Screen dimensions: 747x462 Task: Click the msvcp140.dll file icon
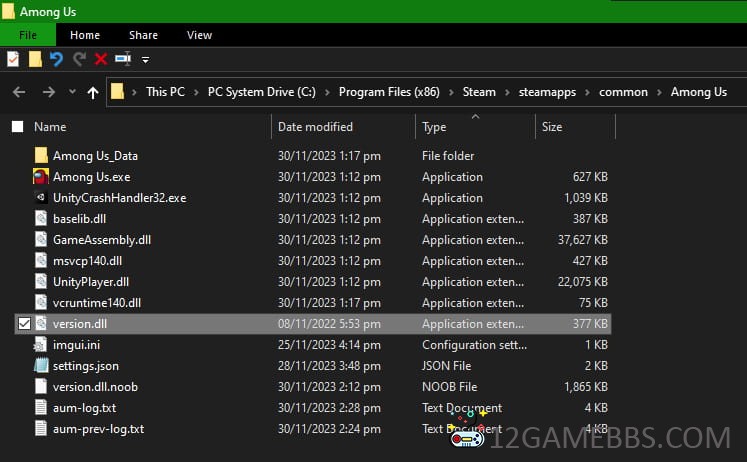point(41,261)
